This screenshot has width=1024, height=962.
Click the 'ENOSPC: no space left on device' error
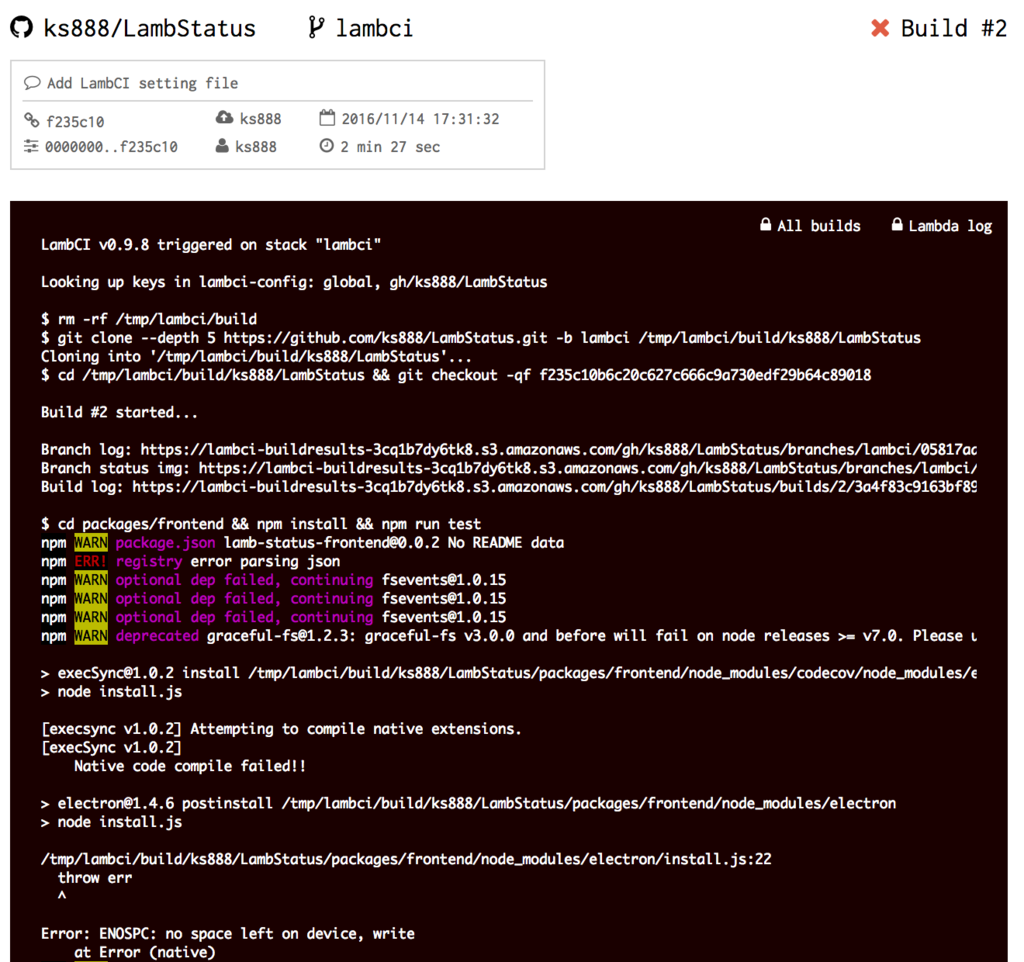tap(227, 934)
